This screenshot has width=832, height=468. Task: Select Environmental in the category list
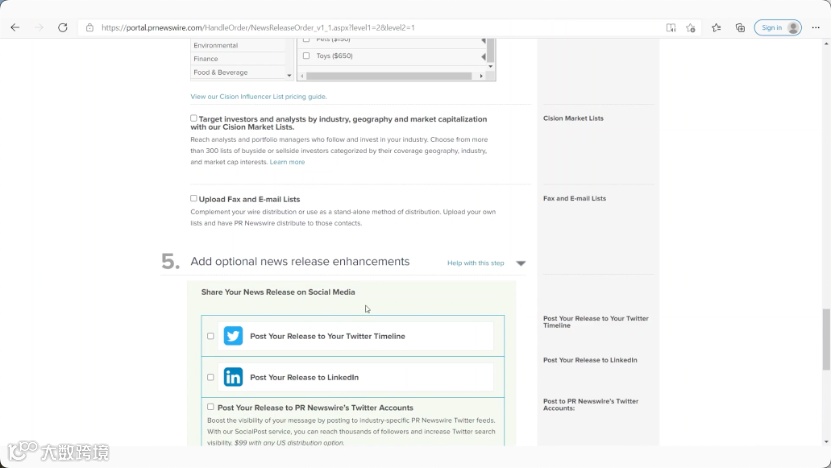[215, 46]
